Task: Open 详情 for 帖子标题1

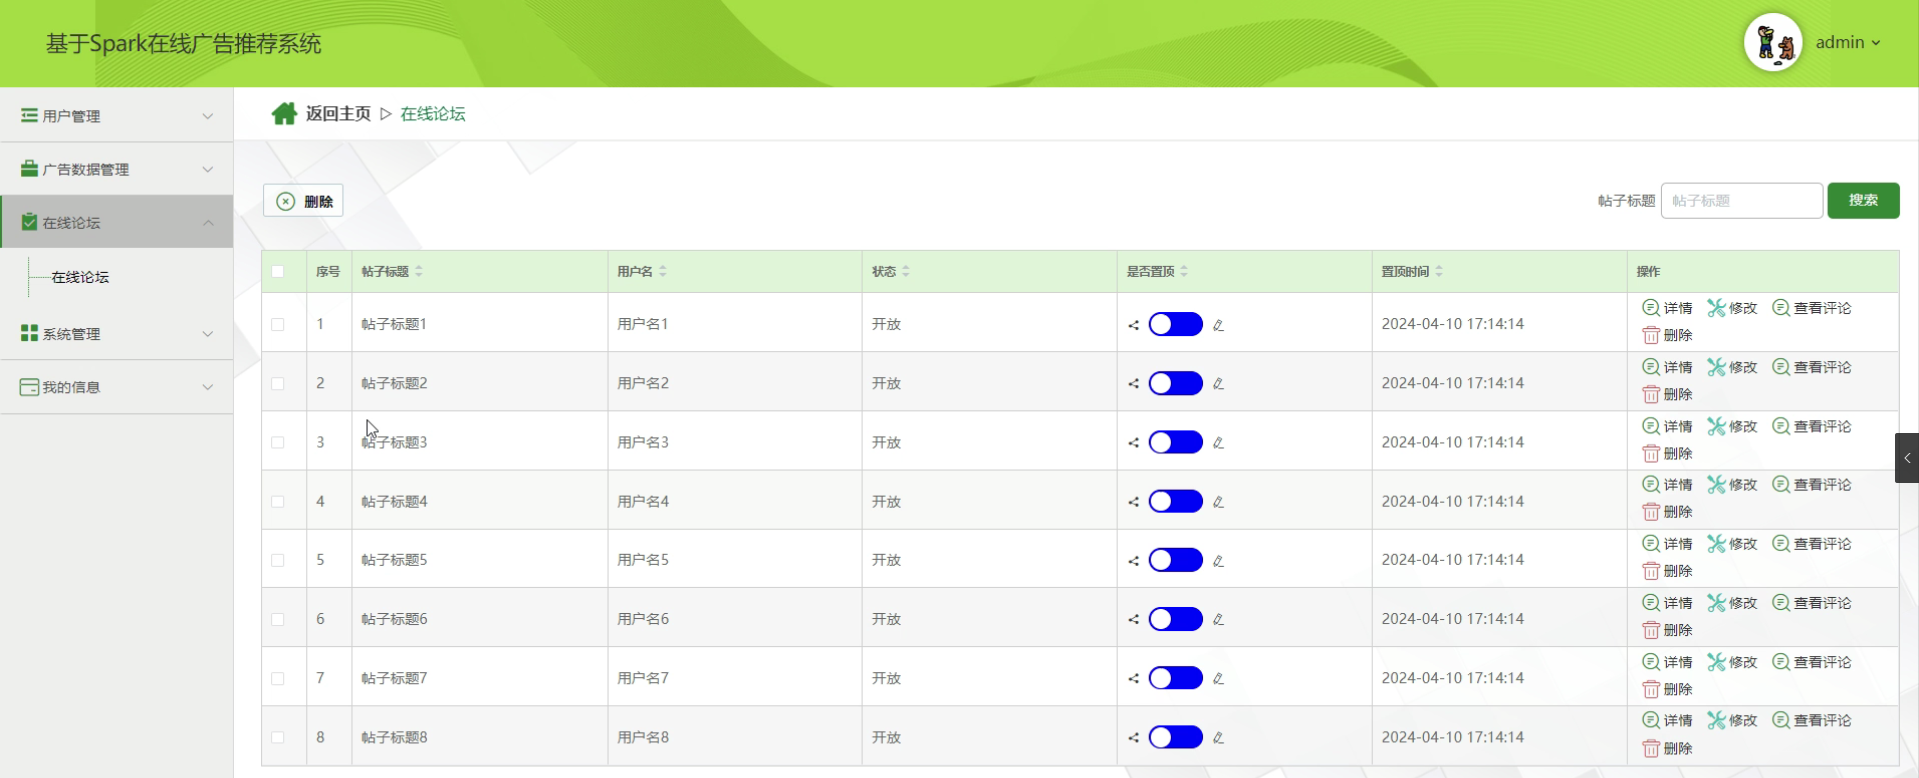Action: click(x=1667, y=308)
